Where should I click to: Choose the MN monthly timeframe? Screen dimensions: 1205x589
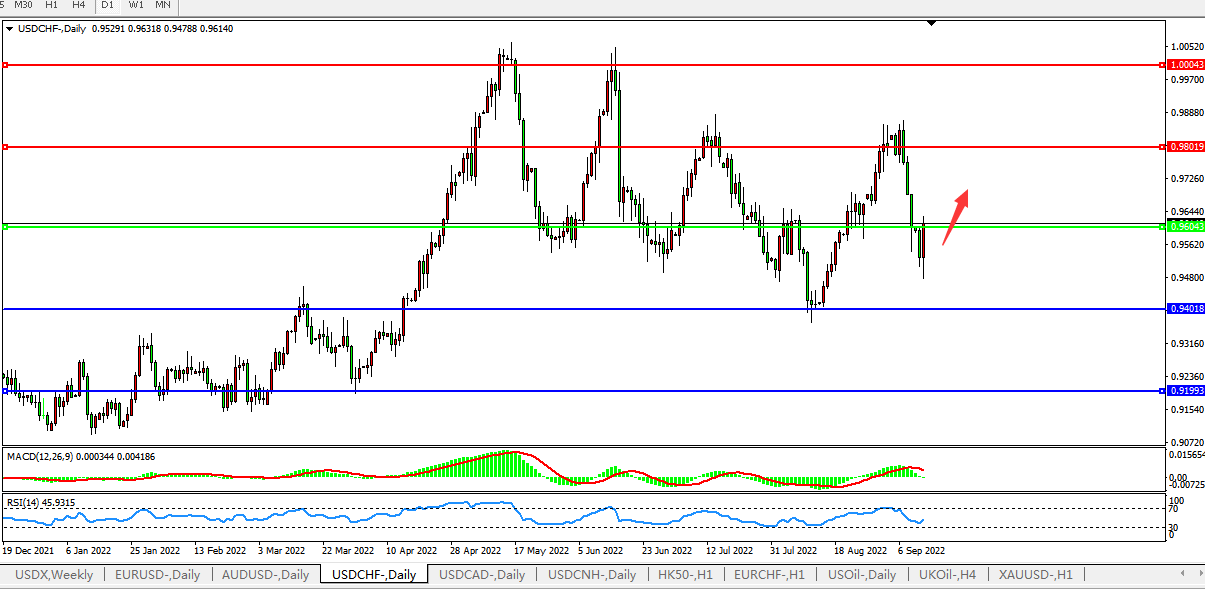pyautogui.click(x=162, y=5)
